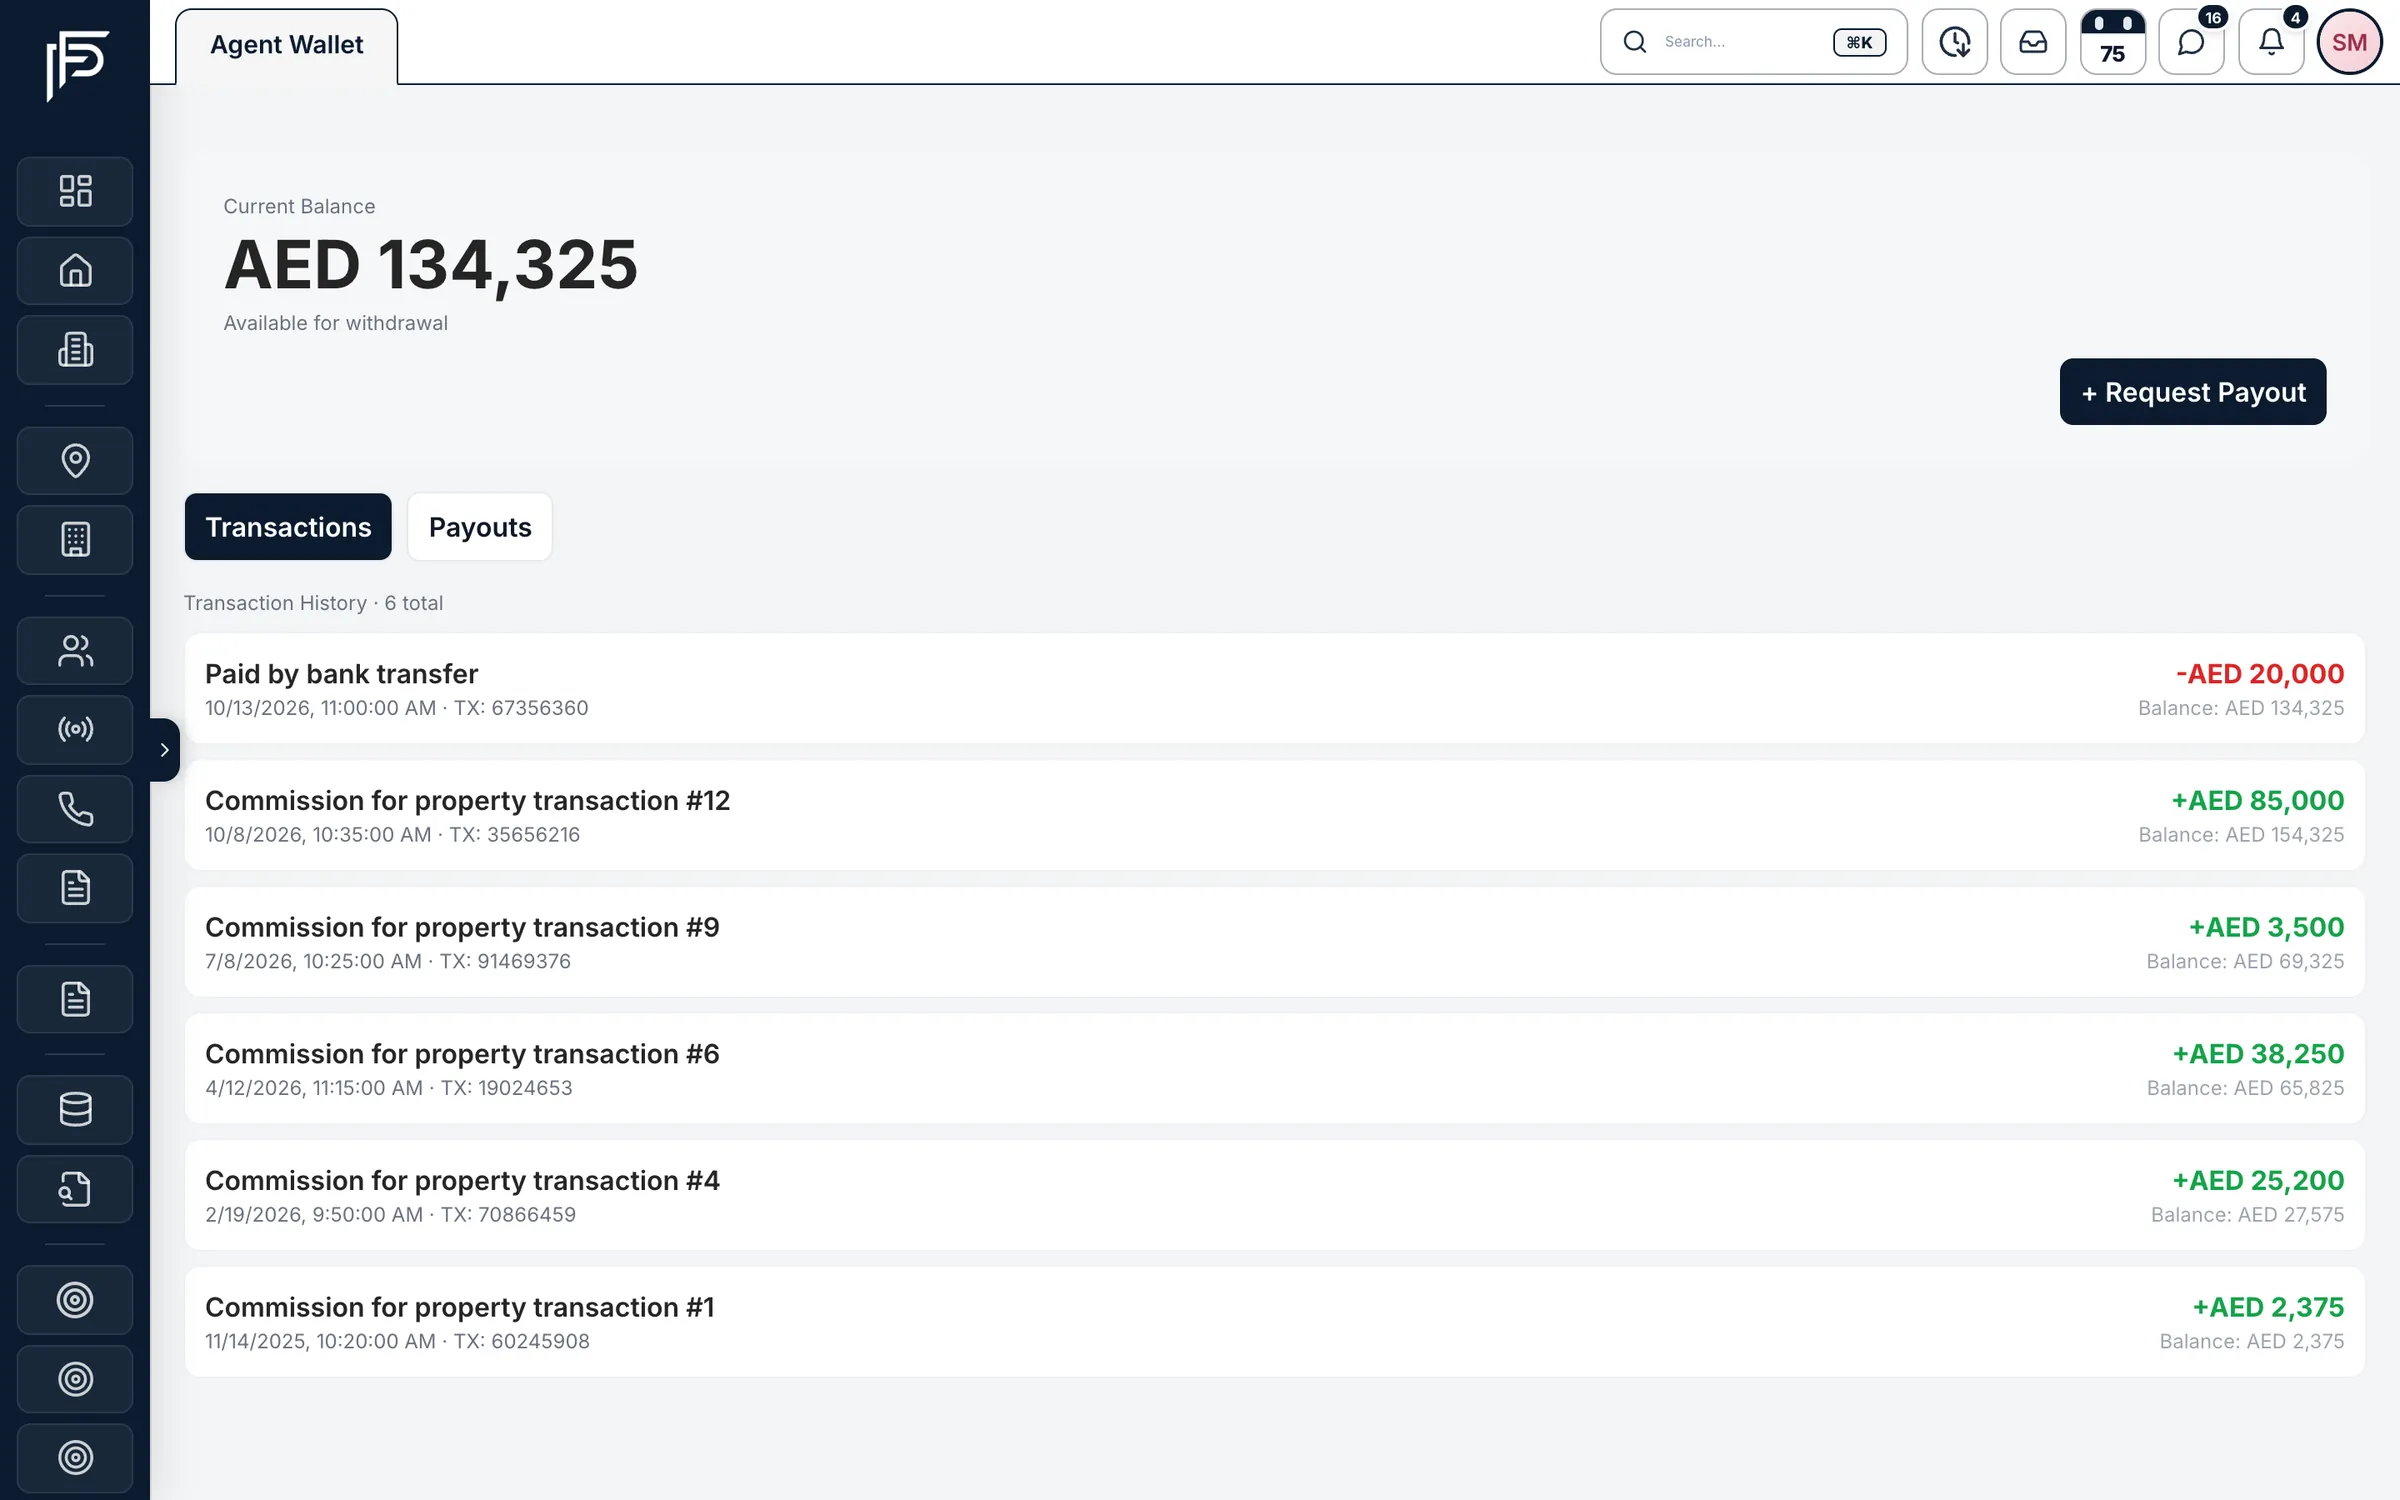Open Commission for property transaction #1
This screenshot has height=1500, width=2400.
click(1275, 1322)
